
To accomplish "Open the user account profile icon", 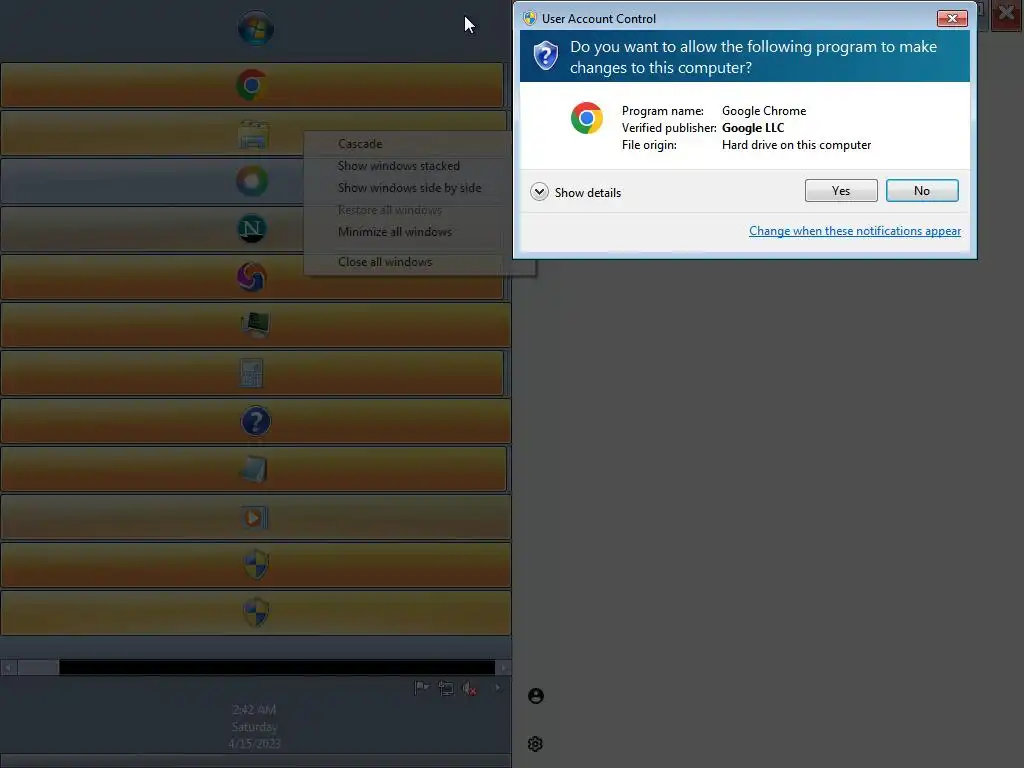I will (536, 696).
